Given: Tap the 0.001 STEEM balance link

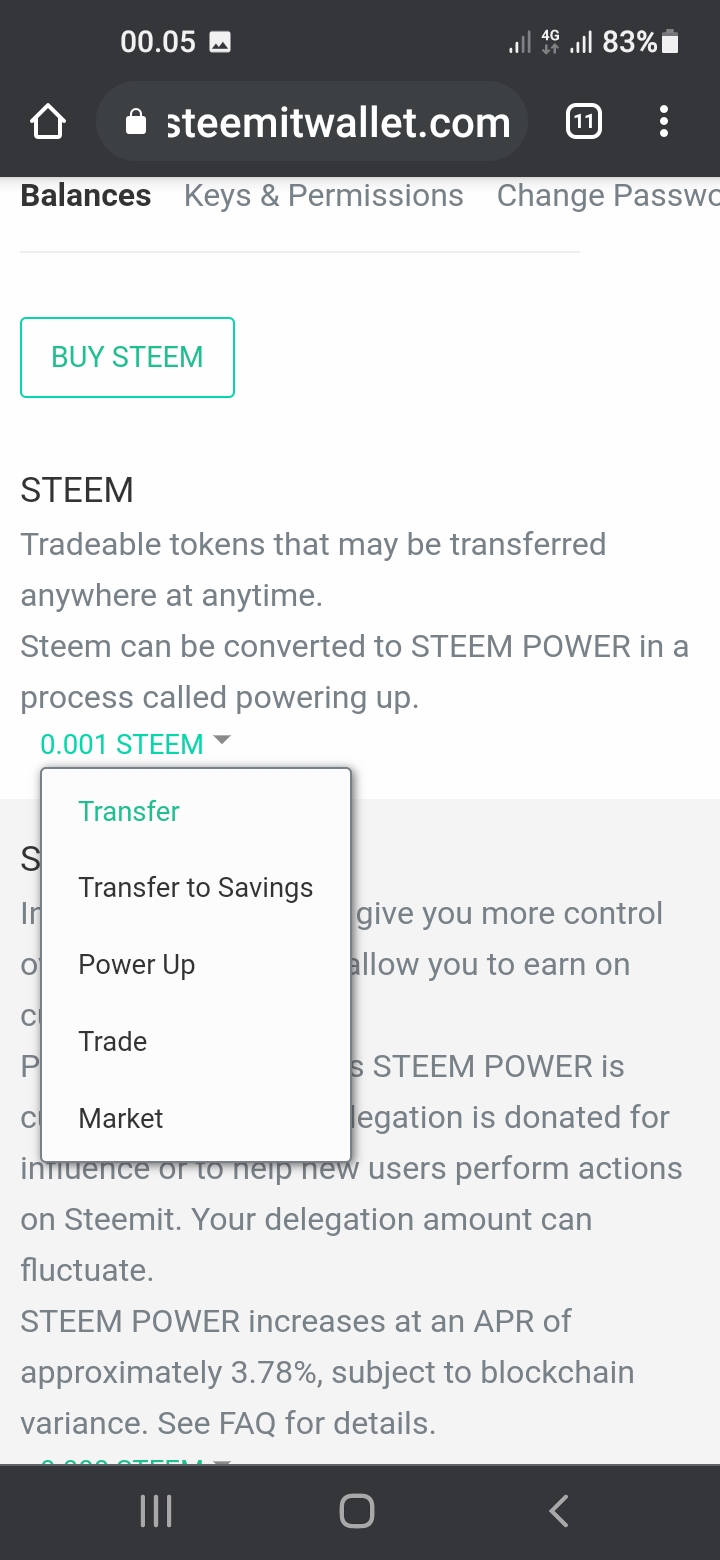Looking at the screenshot, I should 121,745.
